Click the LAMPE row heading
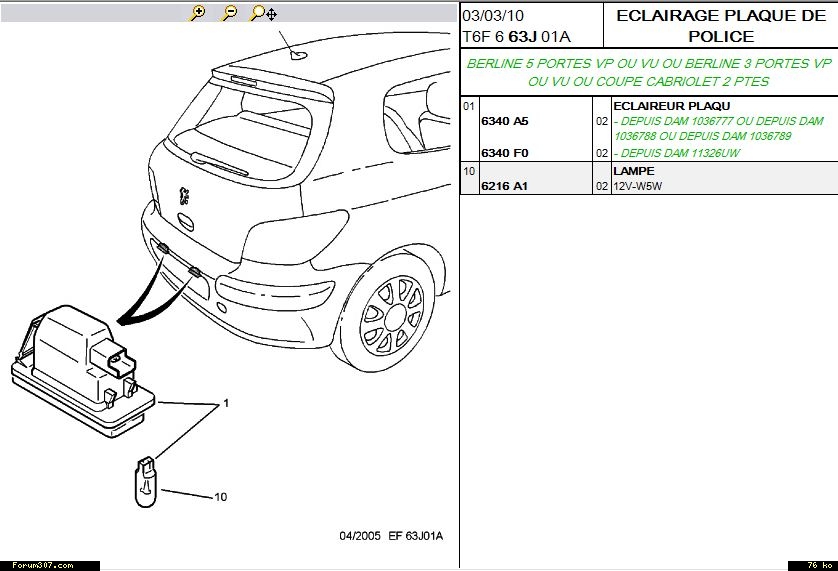The height and width of the screenshot is (571, 838). pos(633,171)
